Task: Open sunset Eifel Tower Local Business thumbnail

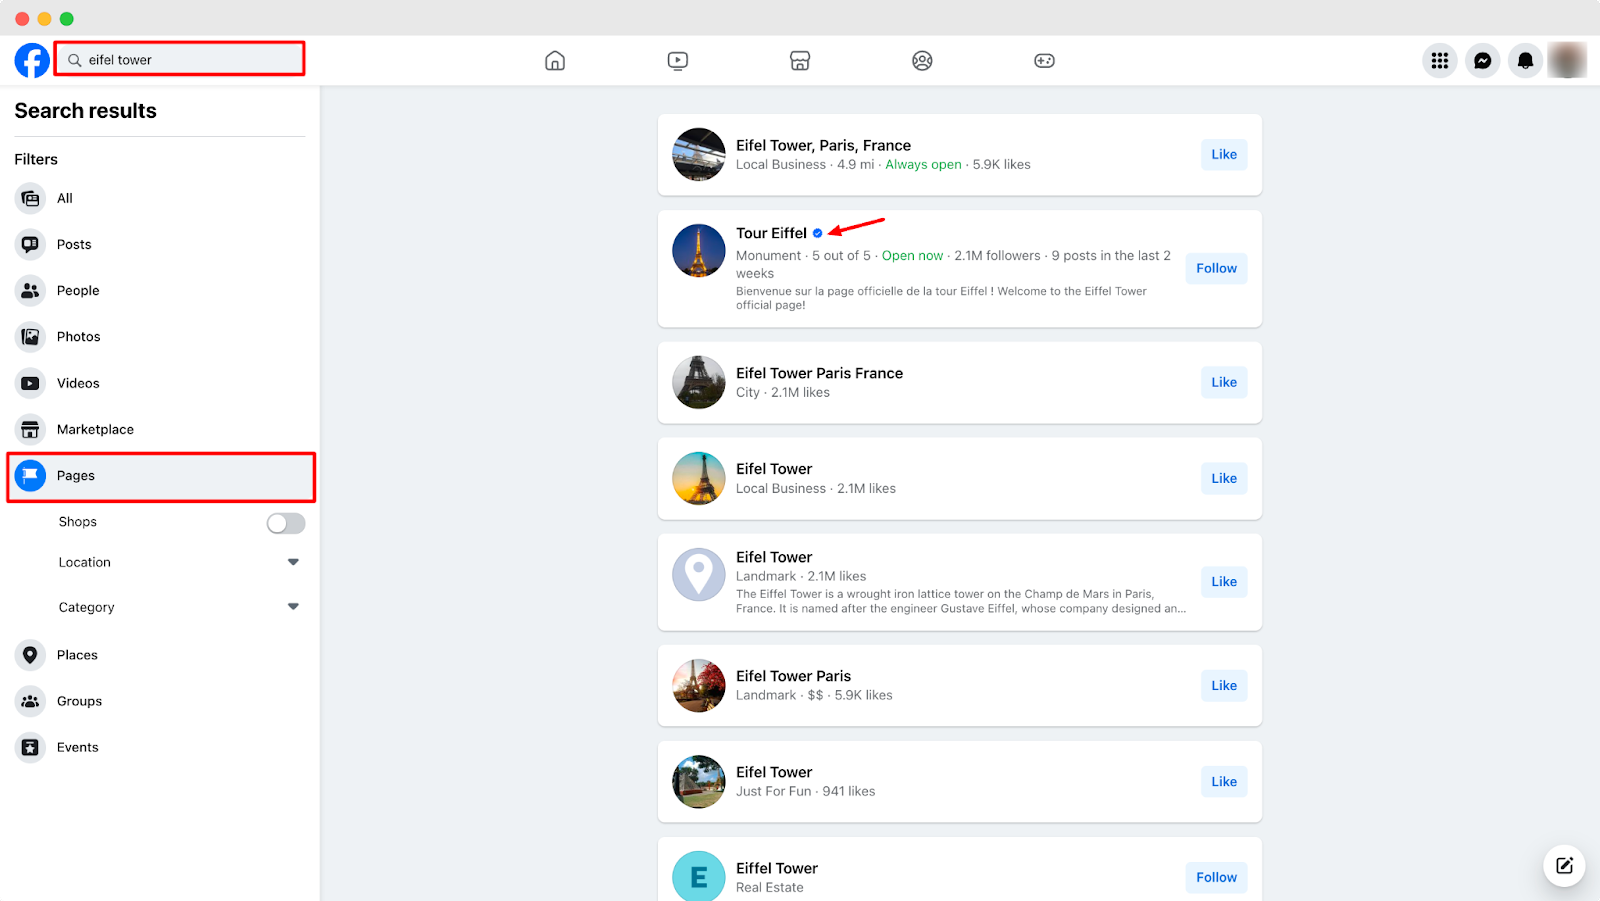Action: click(x=699, y=478)
